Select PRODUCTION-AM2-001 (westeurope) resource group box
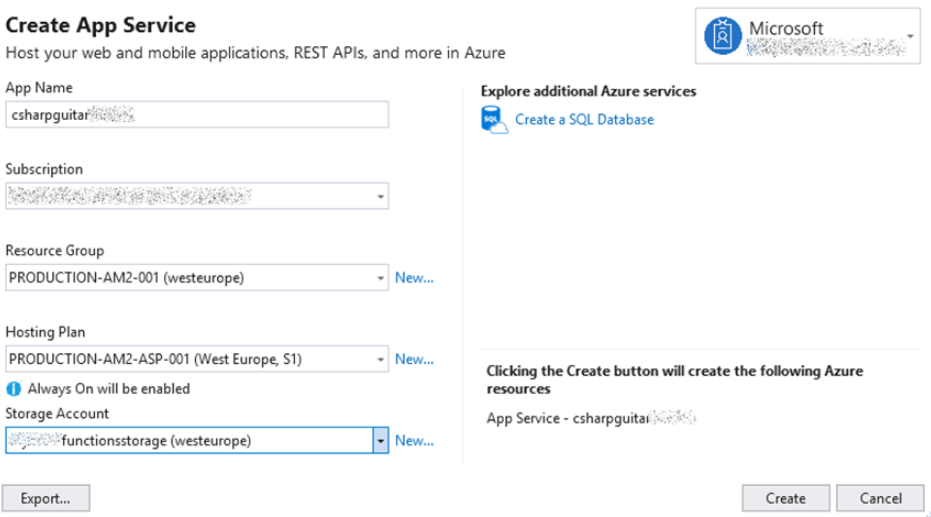Viewport: 931px width, 517px height. coord(197,278)
